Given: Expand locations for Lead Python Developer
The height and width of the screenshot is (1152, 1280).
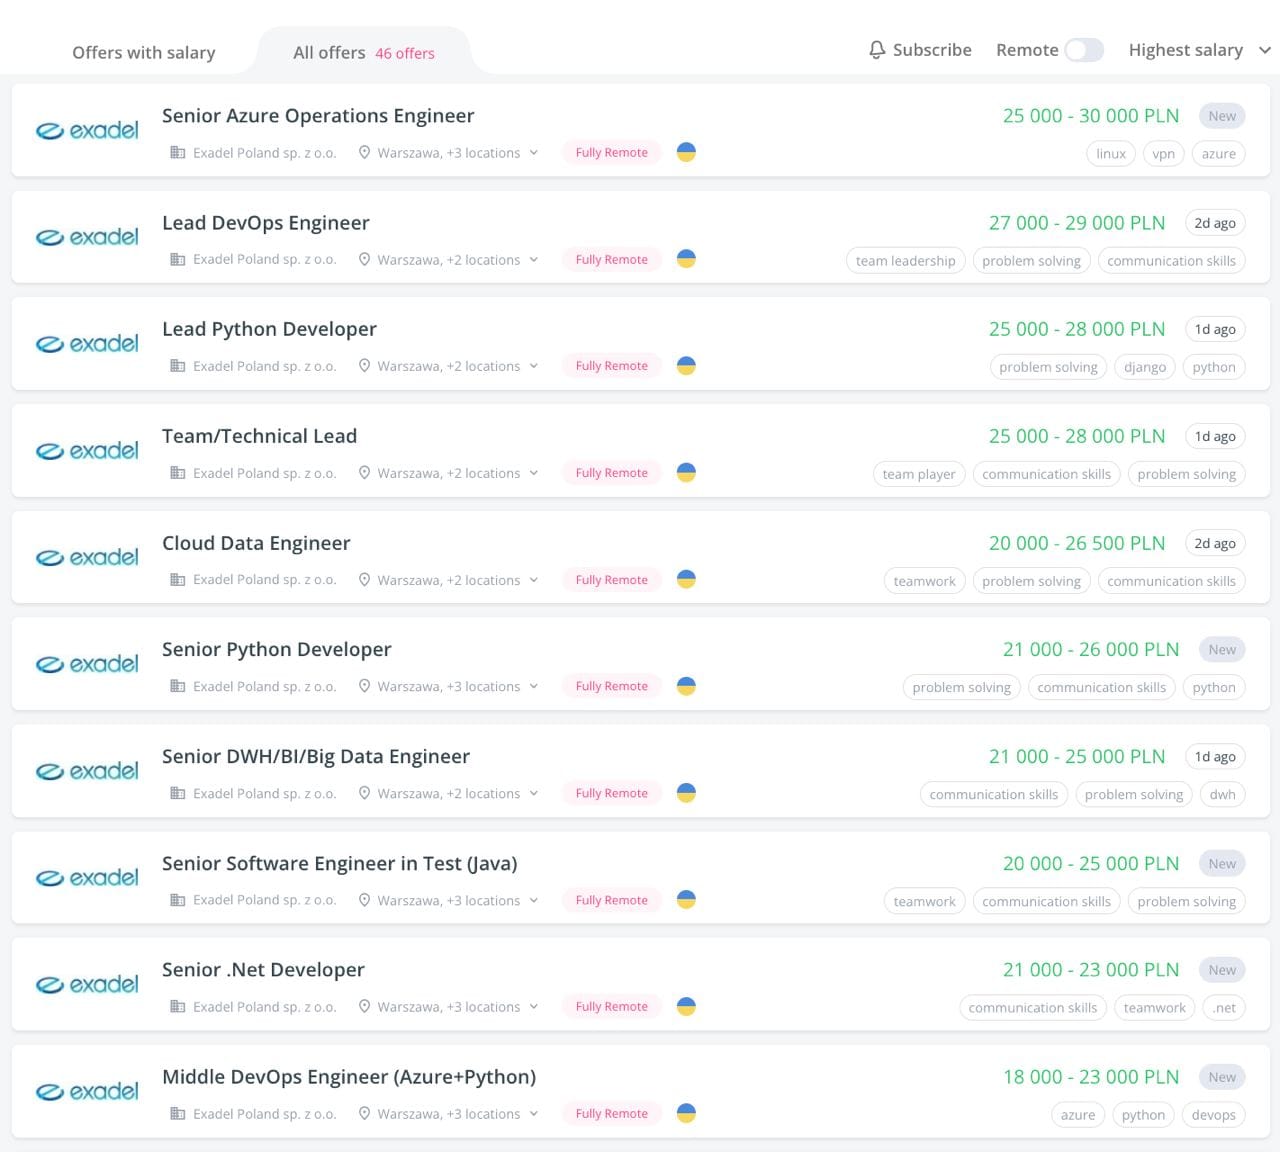Looking at the screenshot, I should pos(534,366).
